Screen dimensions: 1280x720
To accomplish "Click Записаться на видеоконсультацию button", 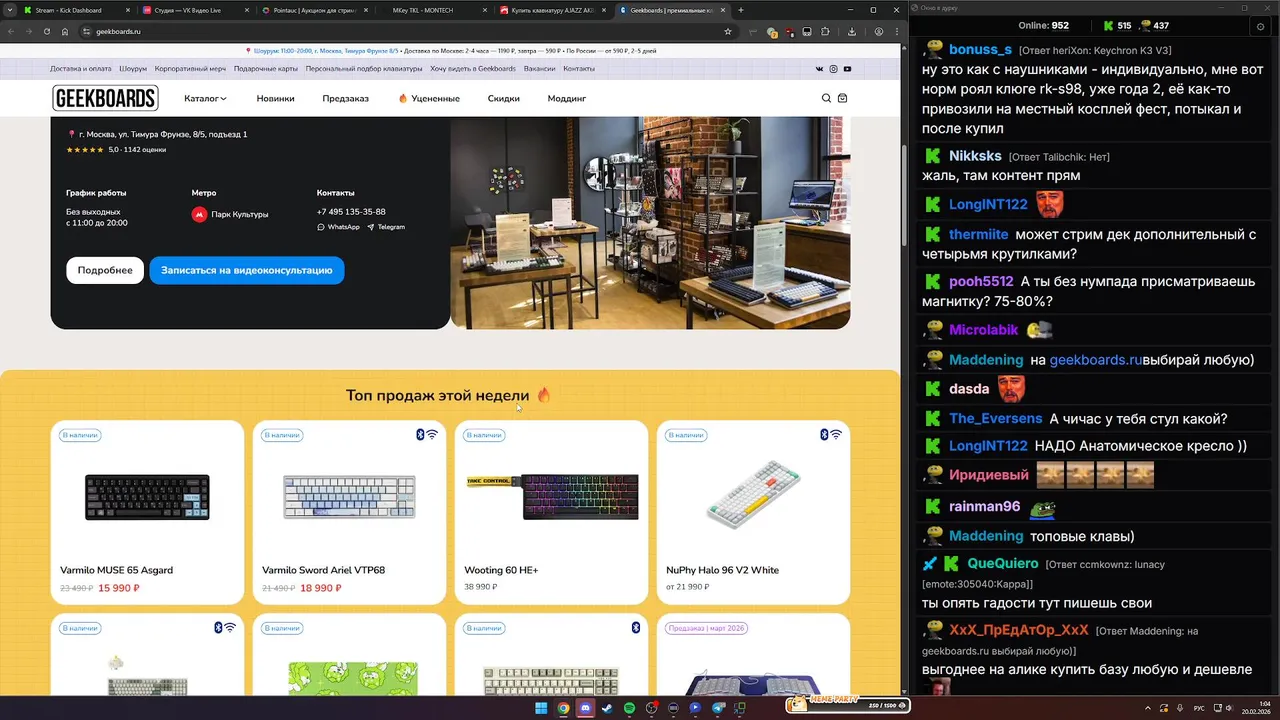I will 247,270.
